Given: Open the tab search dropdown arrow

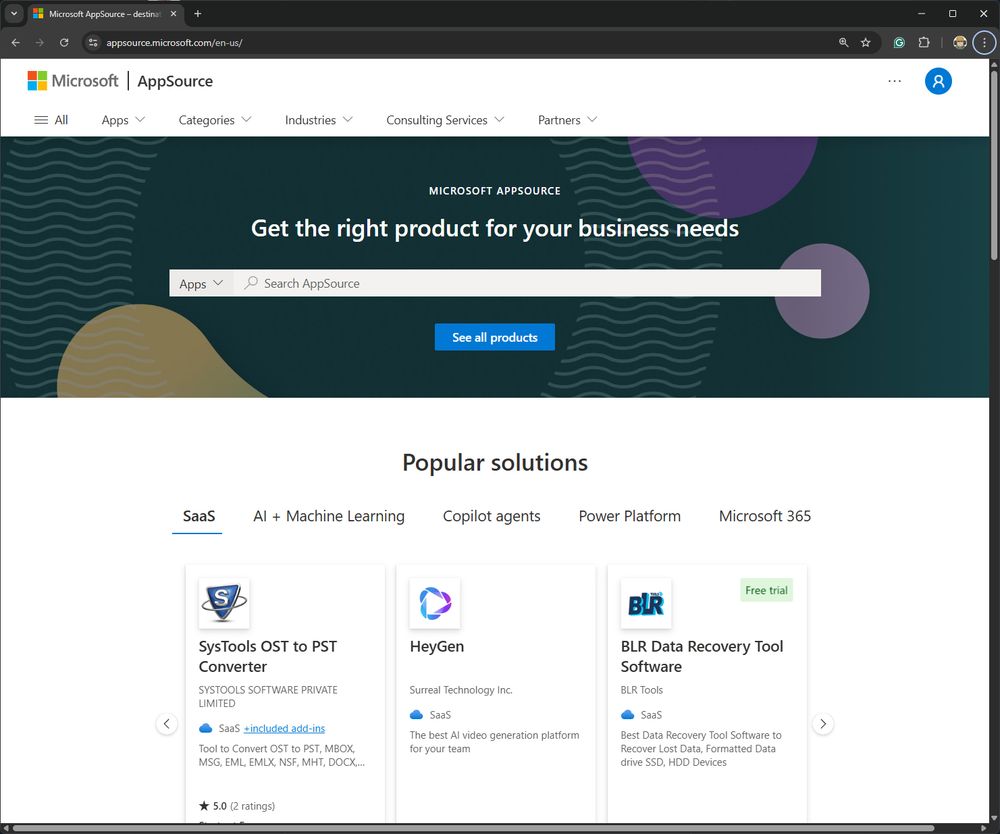Looking at the screenshot, I should coord(13,13).
